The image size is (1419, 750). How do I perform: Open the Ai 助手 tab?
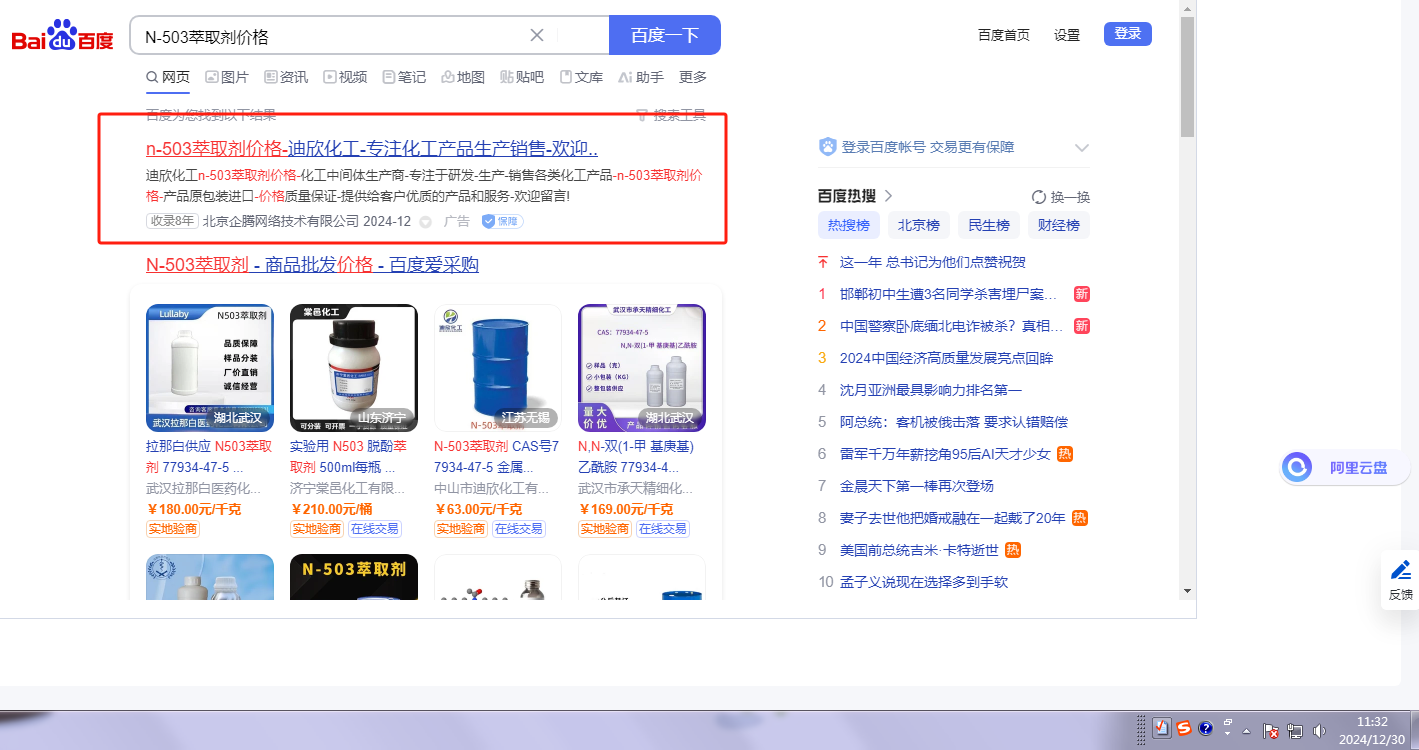(641, 77)
